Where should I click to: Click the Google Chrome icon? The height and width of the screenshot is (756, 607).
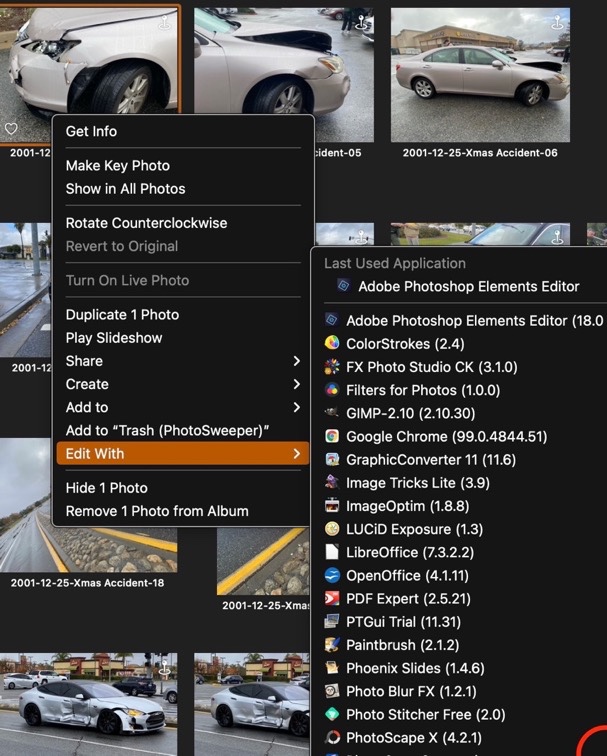pyautogui.click(x=332, y=436)
